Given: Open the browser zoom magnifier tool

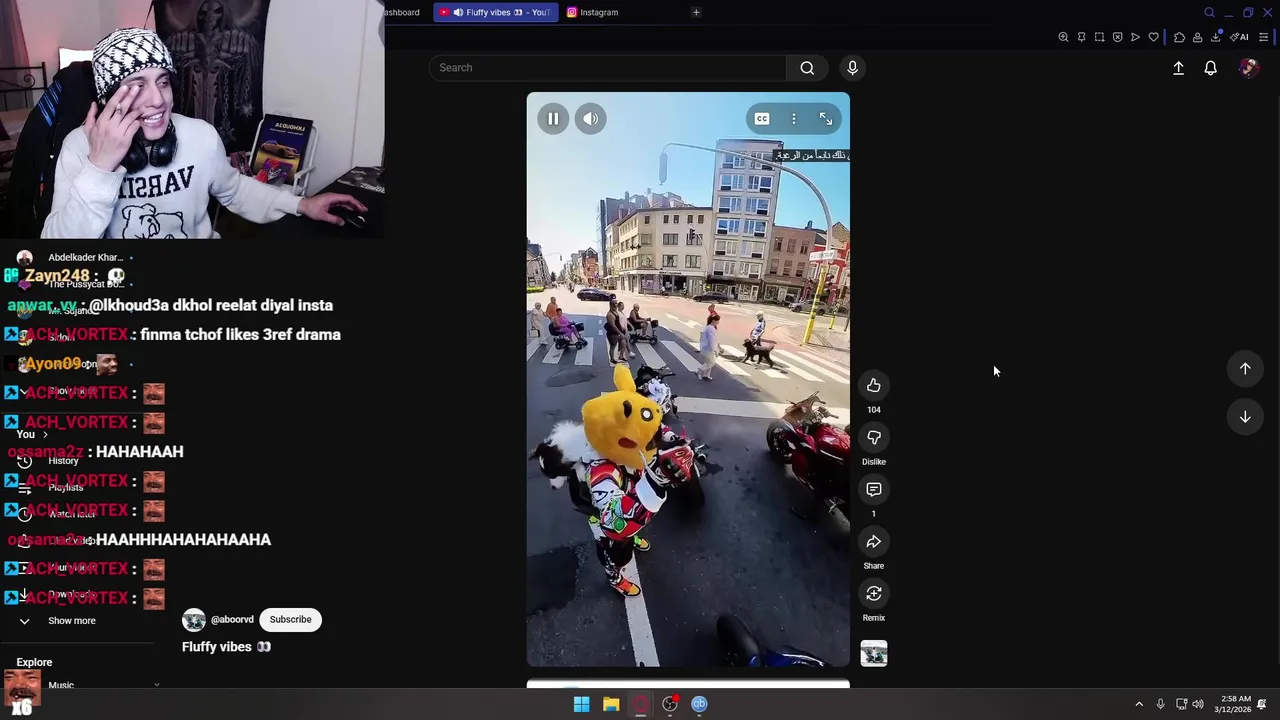Looking at the screenshot, I should click(x=1063, y=38).
